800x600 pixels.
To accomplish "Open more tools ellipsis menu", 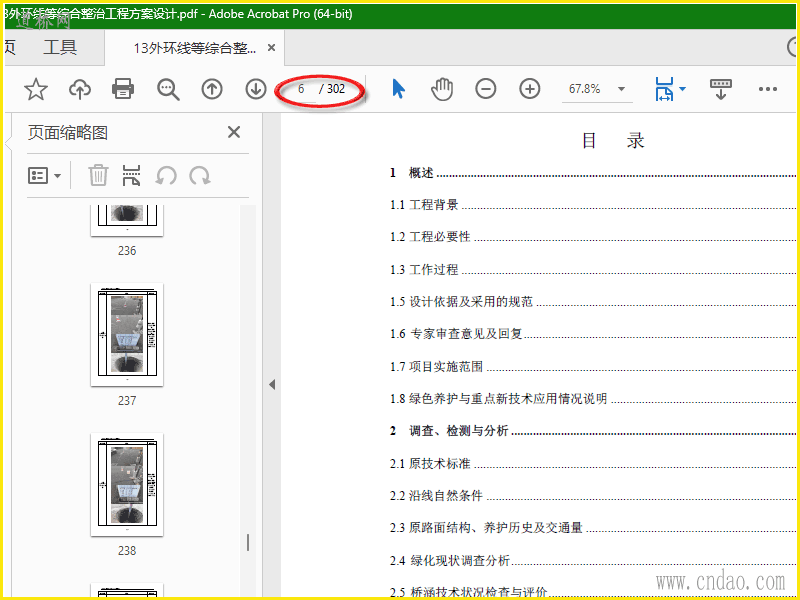I will (x=767, y=89).
